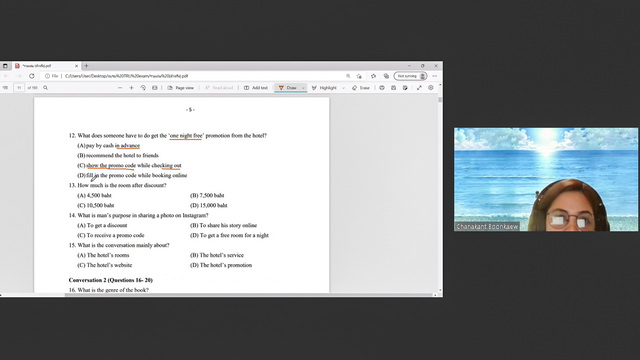Open the PDF search magnifier icon

pos(45,88)
